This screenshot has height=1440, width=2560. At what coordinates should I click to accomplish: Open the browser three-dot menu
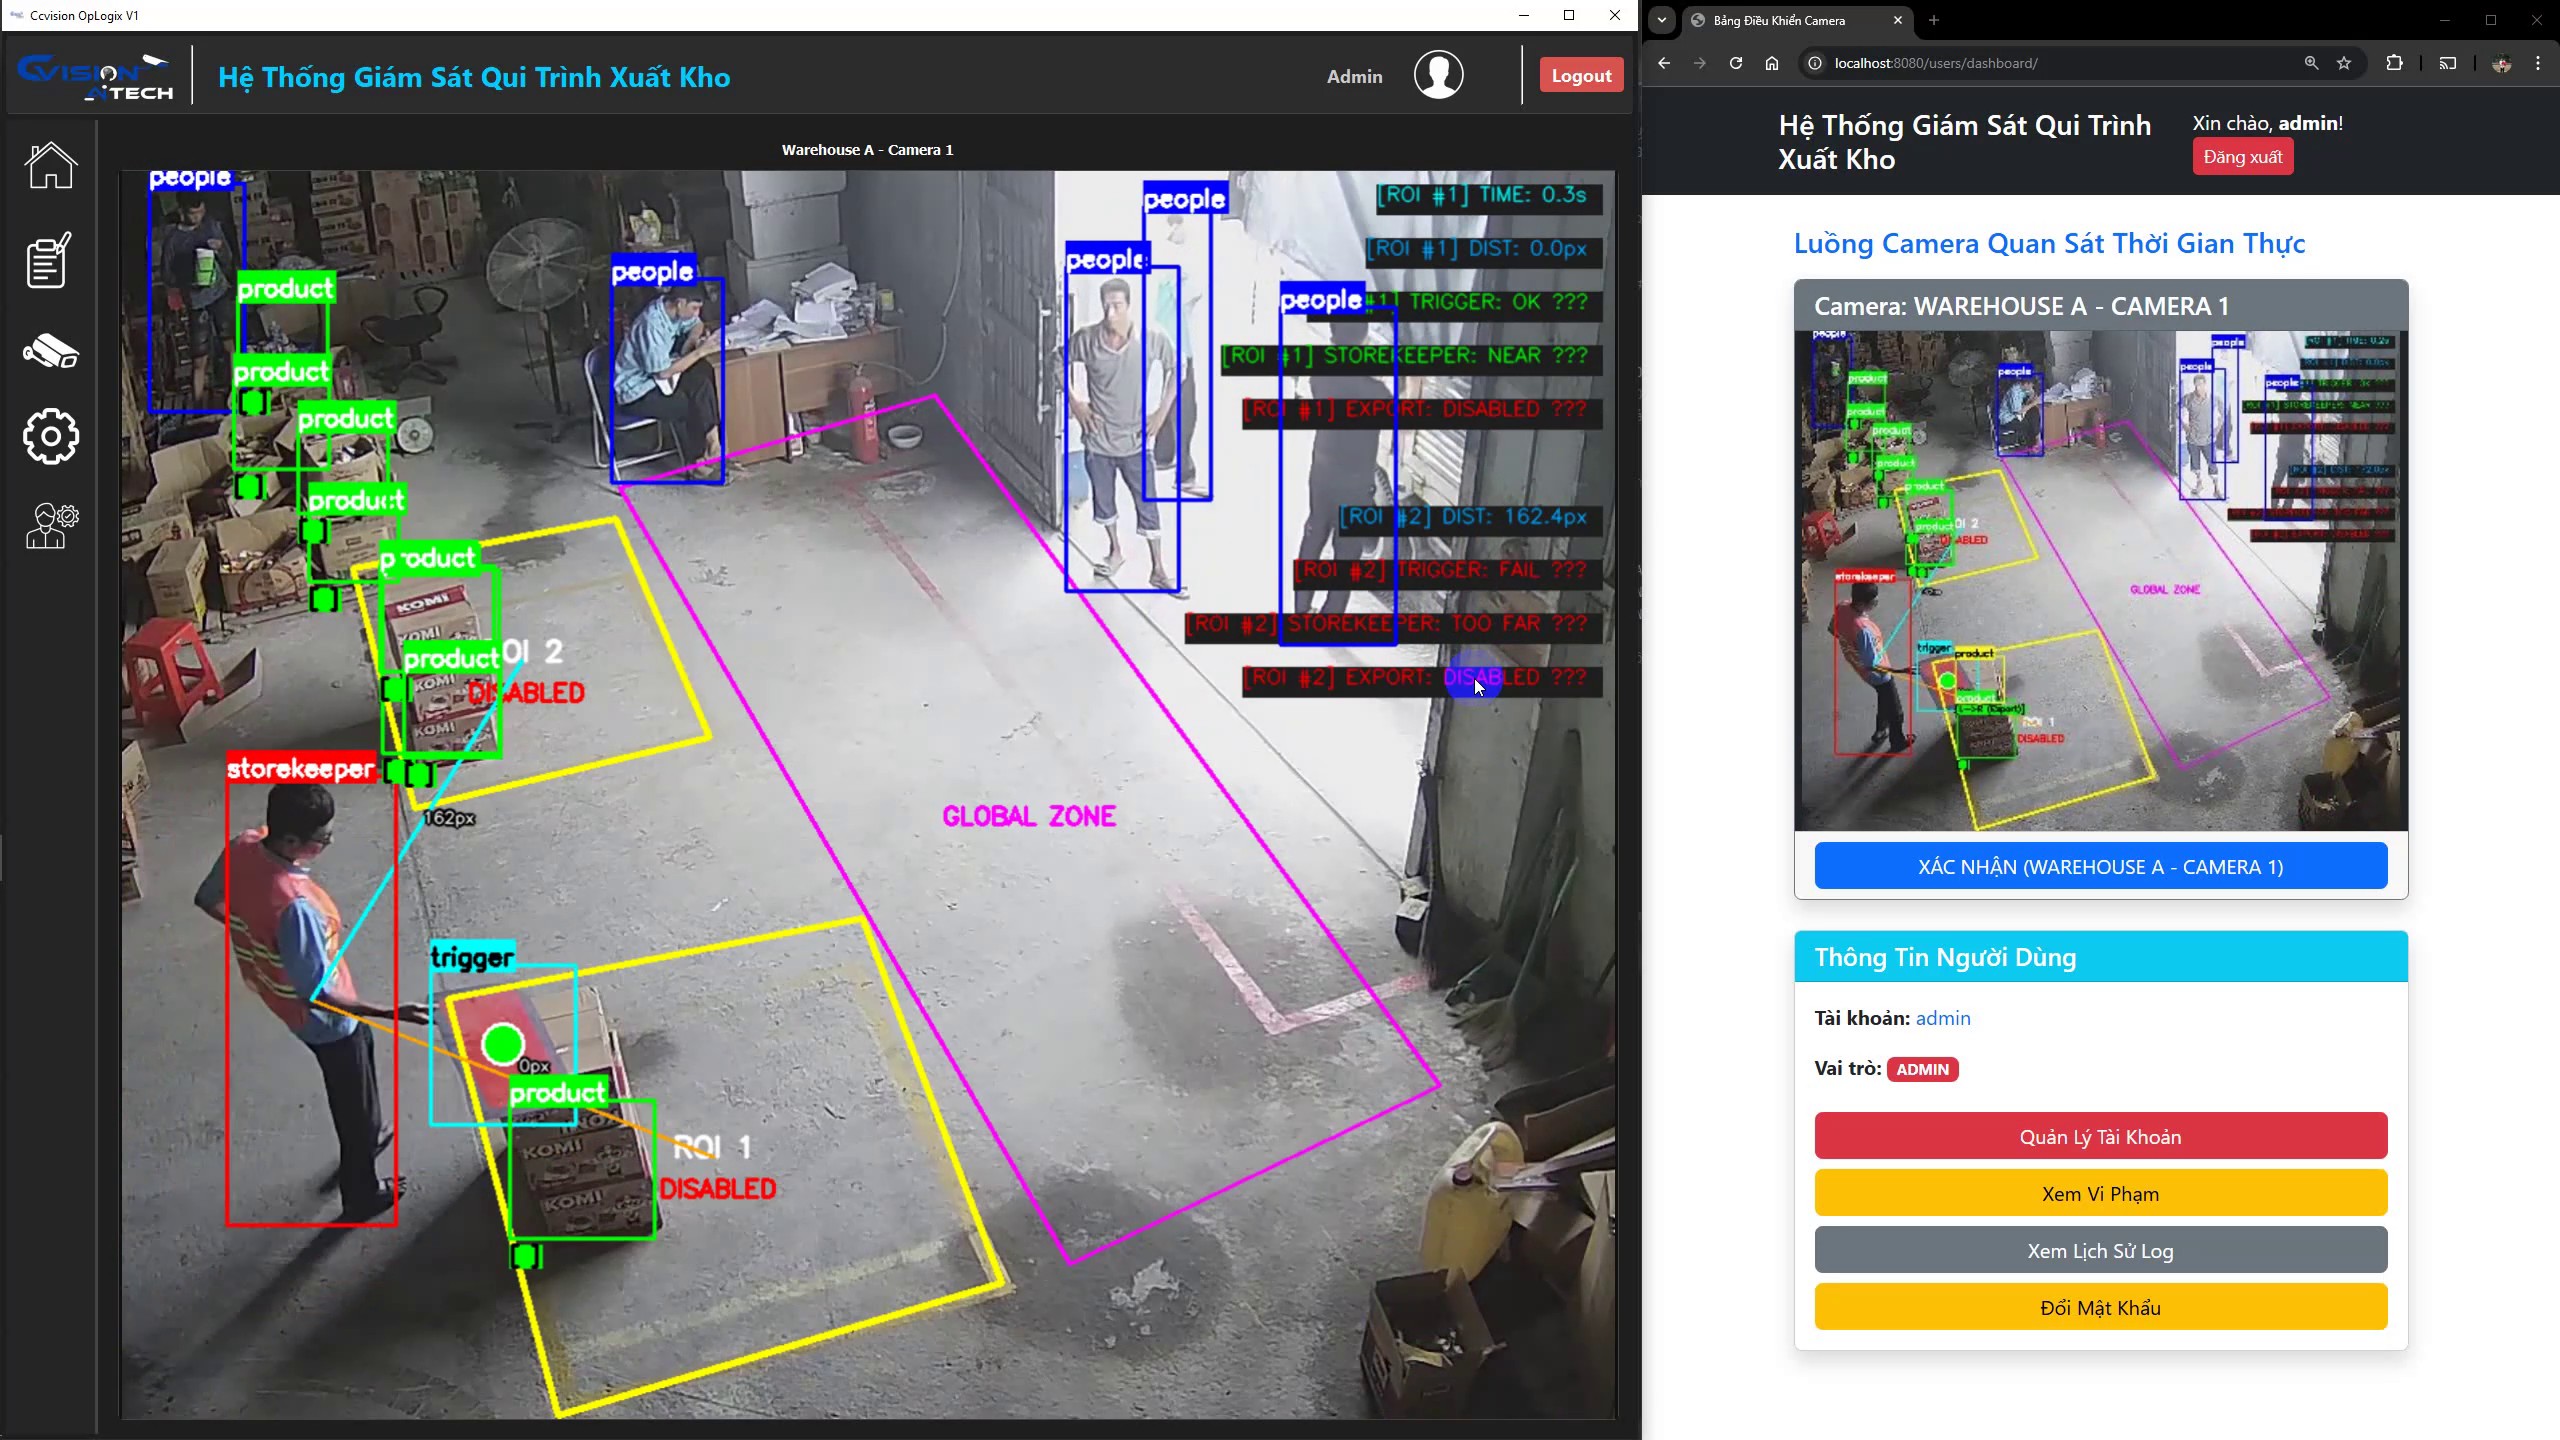pos(2538,63)
